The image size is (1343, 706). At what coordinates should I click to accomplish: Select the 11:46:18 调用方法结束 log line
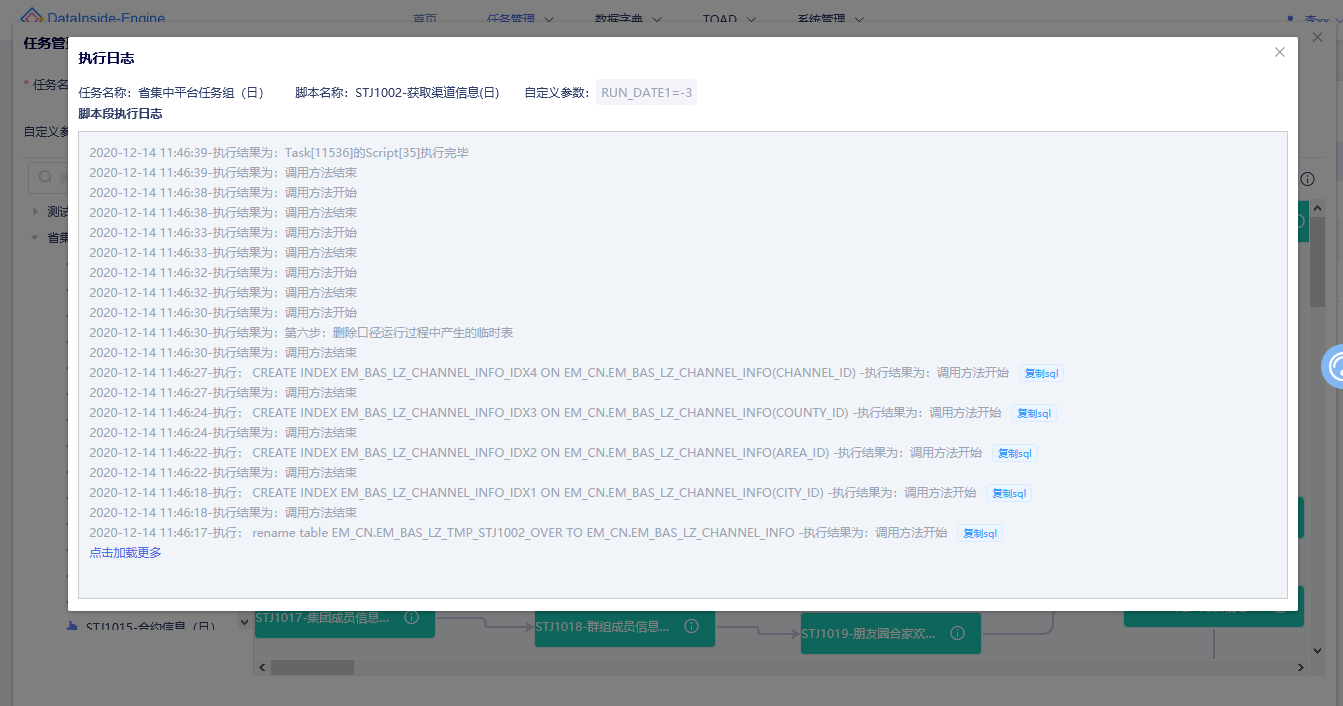tap(223, 513)
